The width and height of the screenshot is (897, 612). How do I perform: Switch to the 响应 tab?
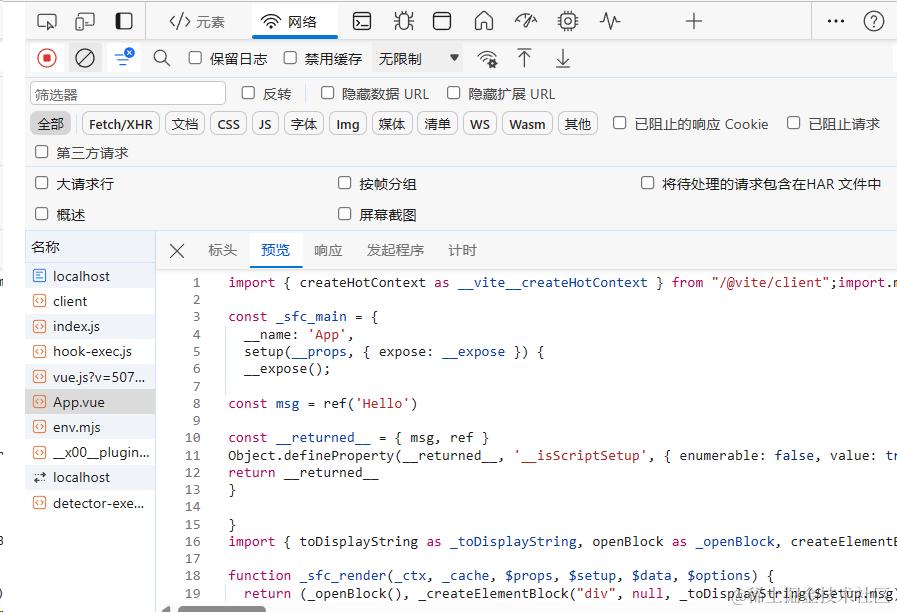[328, 250]
